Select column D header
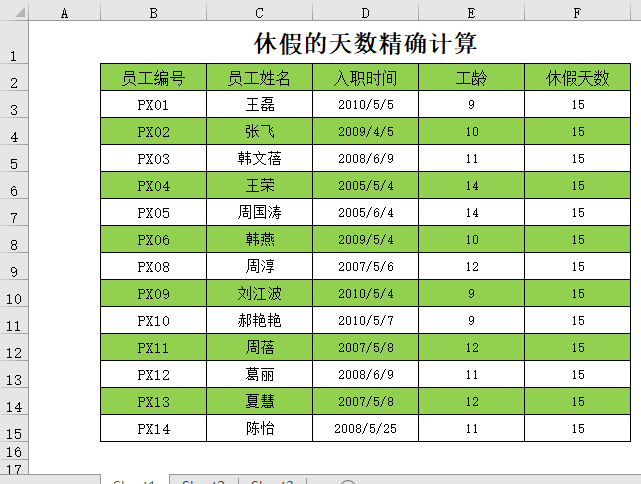 pyautogui.click(x=365, y=11)
